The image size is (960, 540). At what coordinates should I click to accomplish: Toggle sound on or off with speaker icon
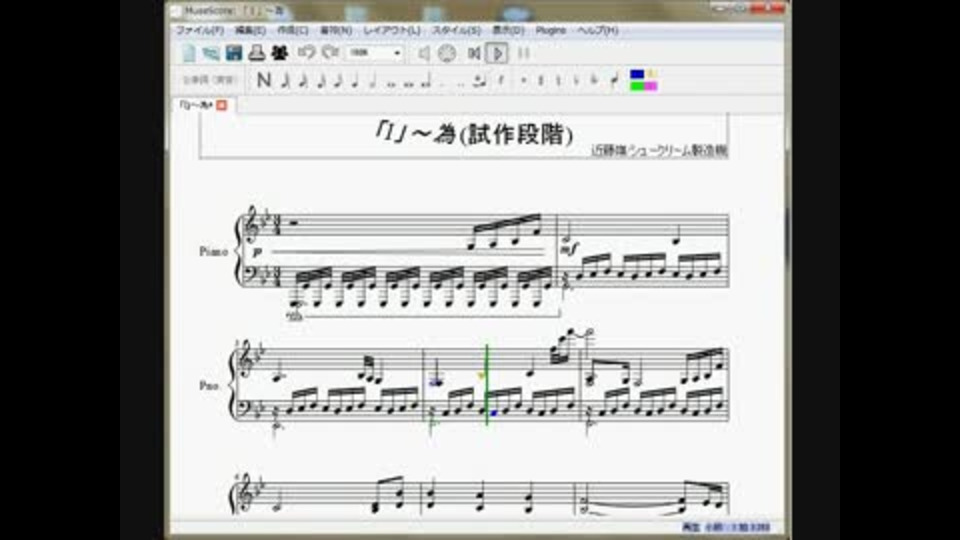(x=424, y=54)
